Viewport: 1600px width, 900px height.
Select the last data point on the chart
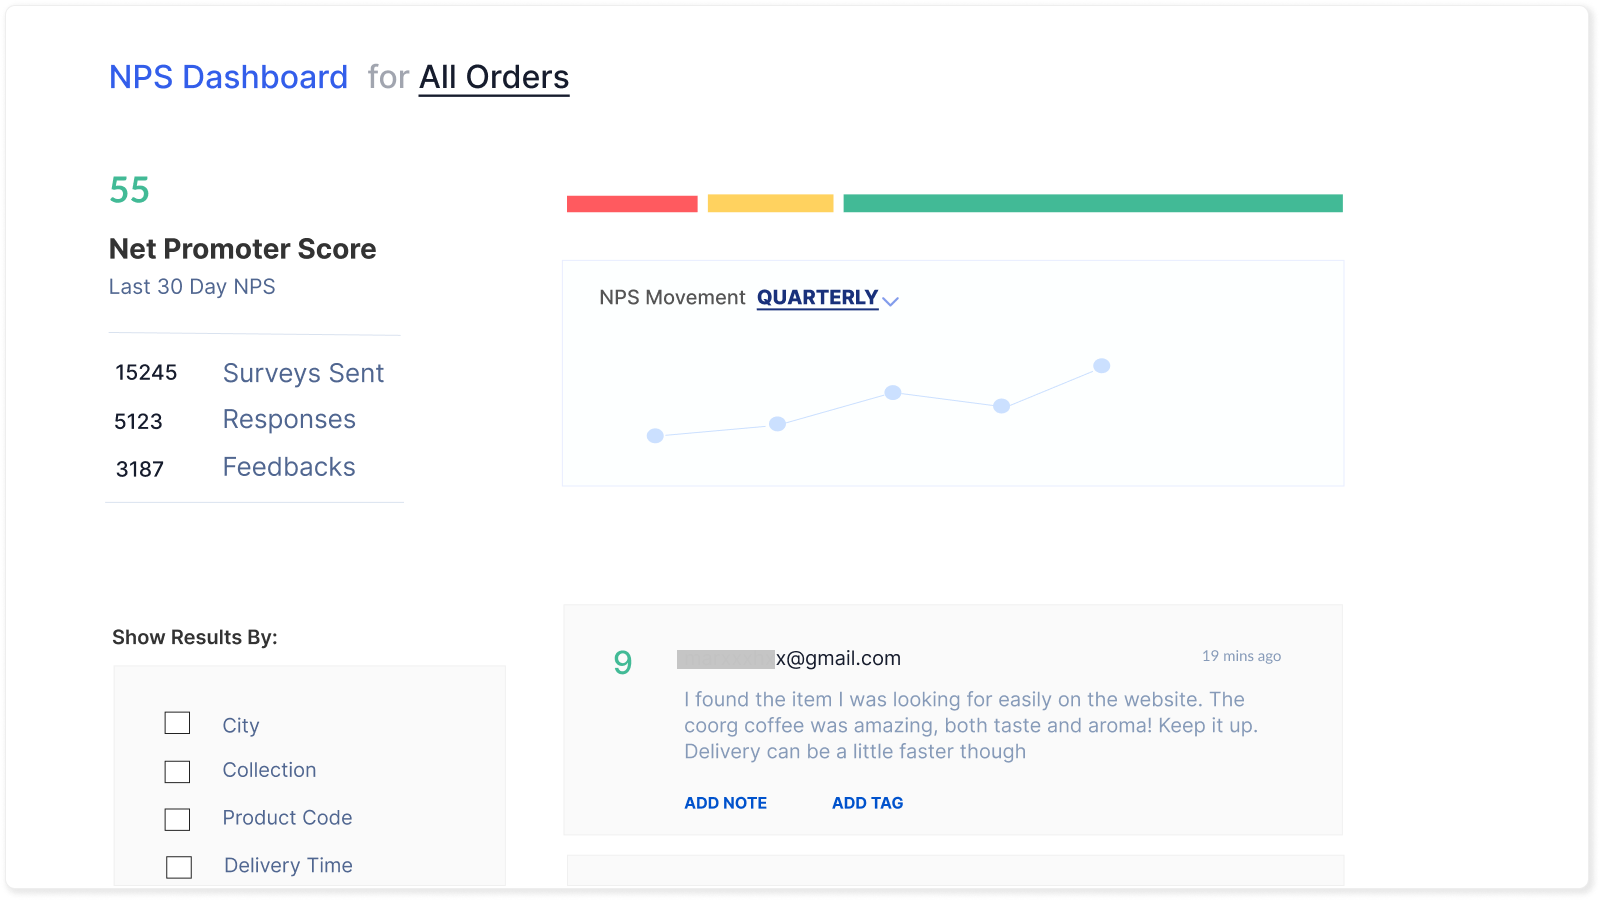pos(1100,366)
